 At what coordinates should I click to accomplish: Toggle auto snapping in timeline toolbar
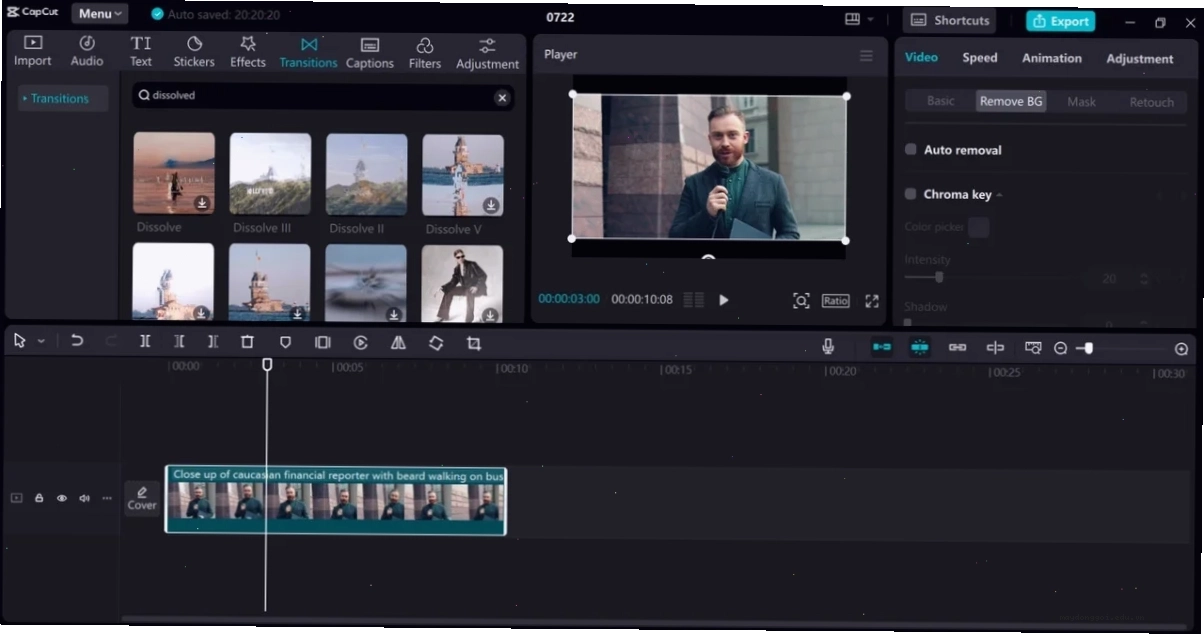tap(919, 347)
